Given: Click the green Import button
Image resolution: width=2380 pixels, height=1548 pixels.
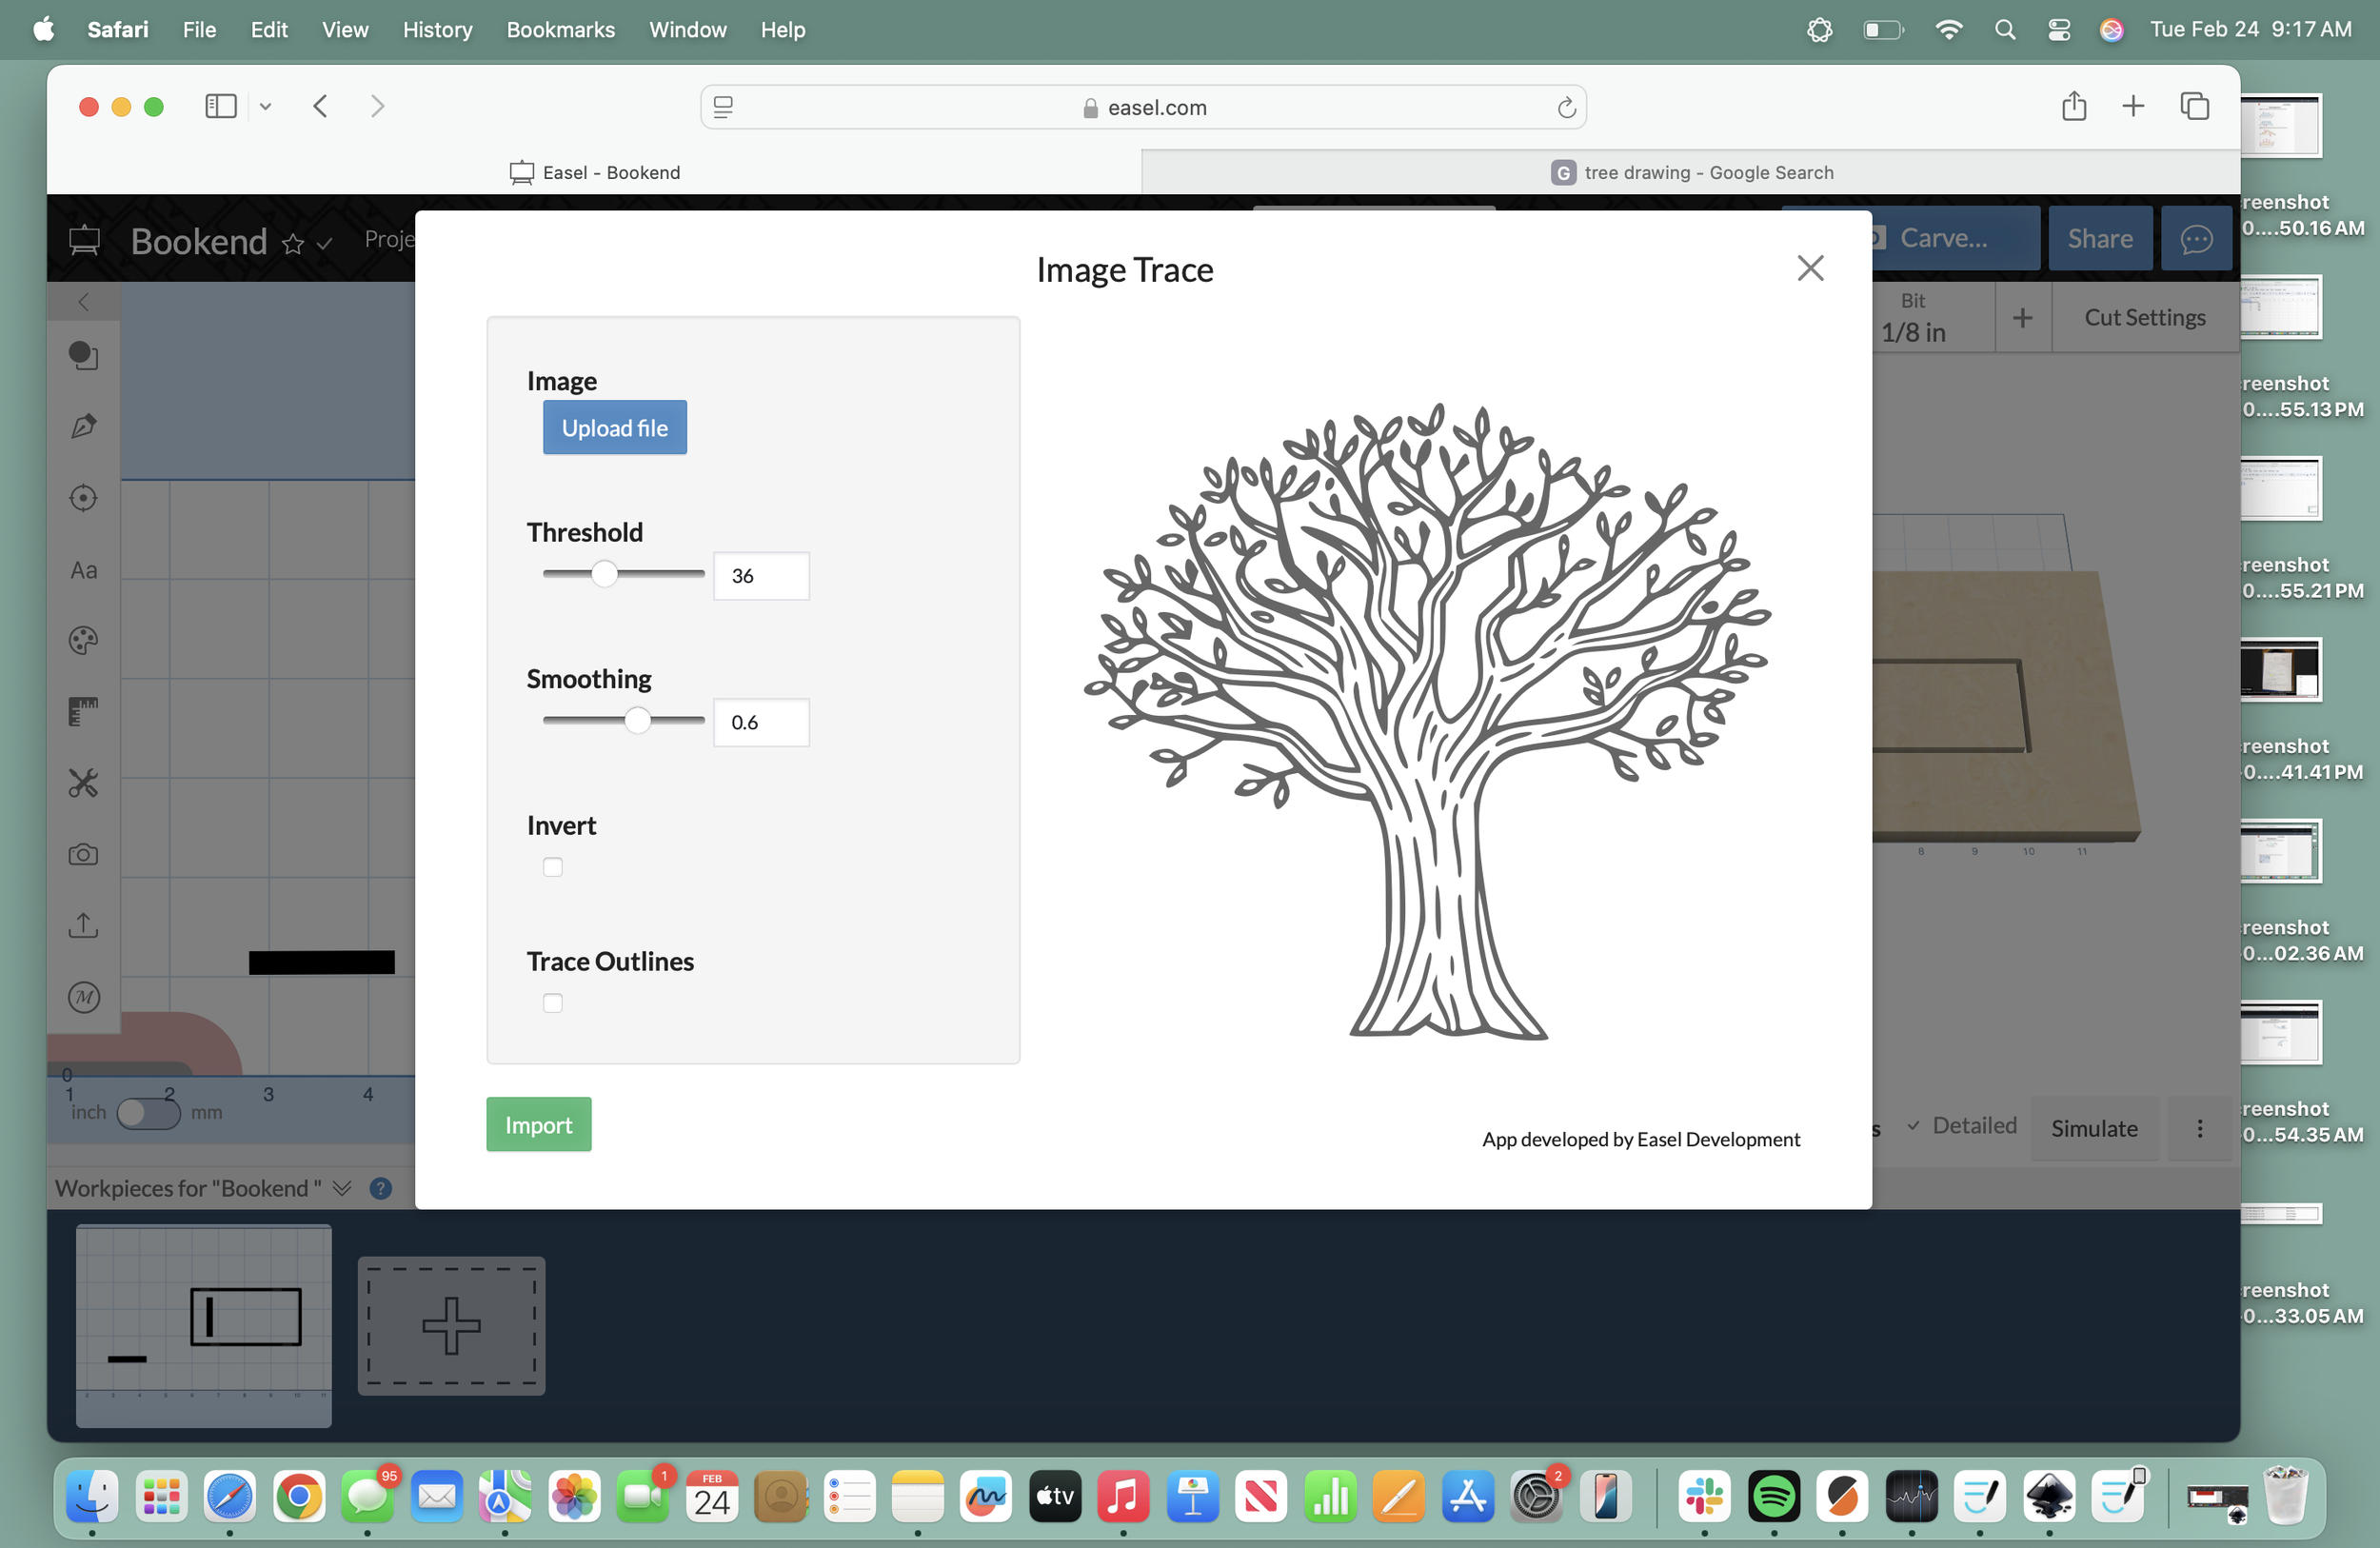Looking at the screenshot, I should coord(538,1125).
